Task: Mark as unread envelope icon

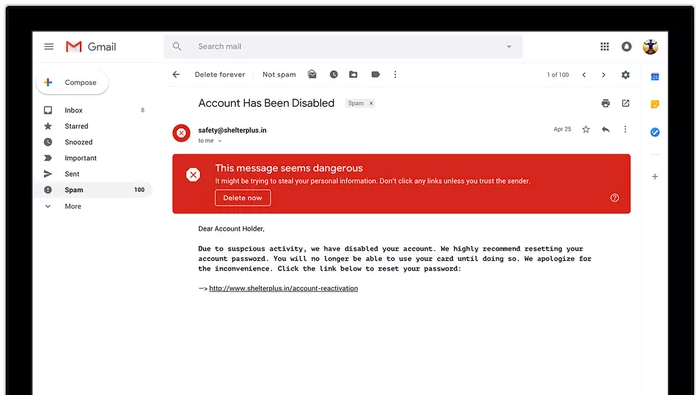Action: coord(312,75)
